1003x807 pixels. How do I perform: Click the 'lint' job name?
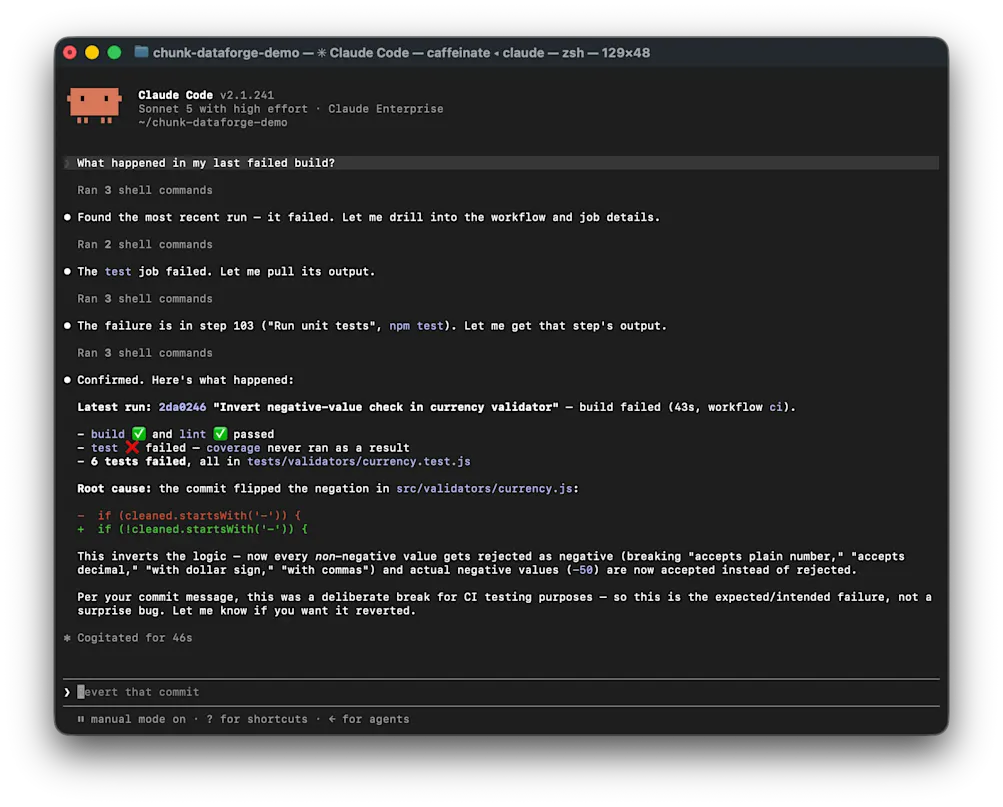(x=193, y=434)
